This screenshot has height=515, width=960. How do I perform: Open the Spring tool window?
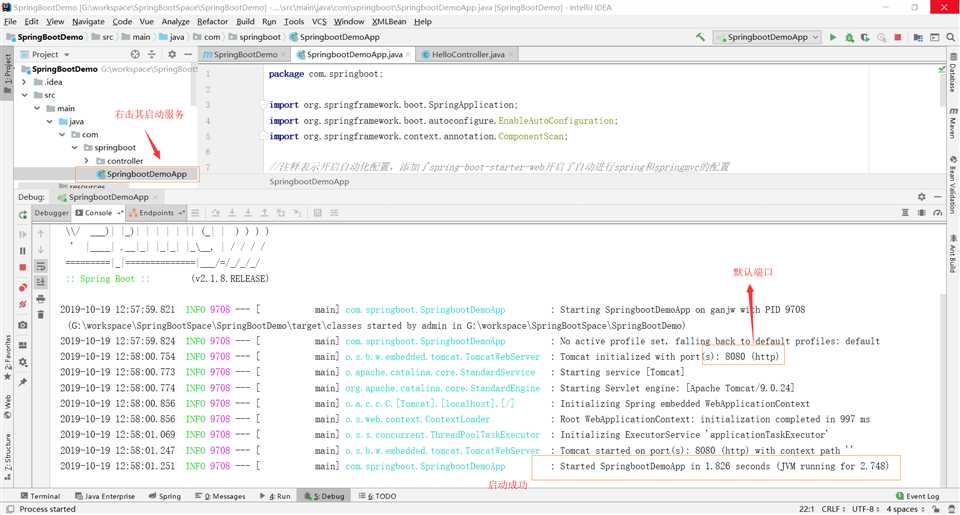(x=165, y=496)
